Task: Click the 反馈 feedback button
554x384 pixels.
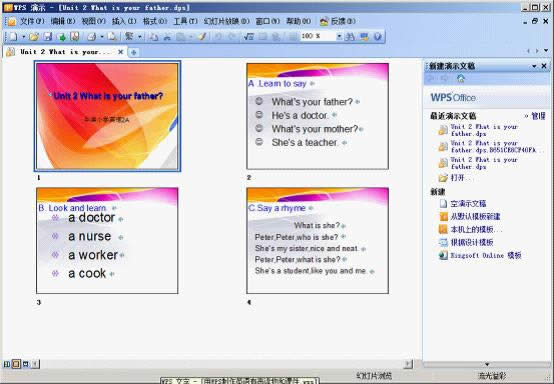Action: (337, 21)
